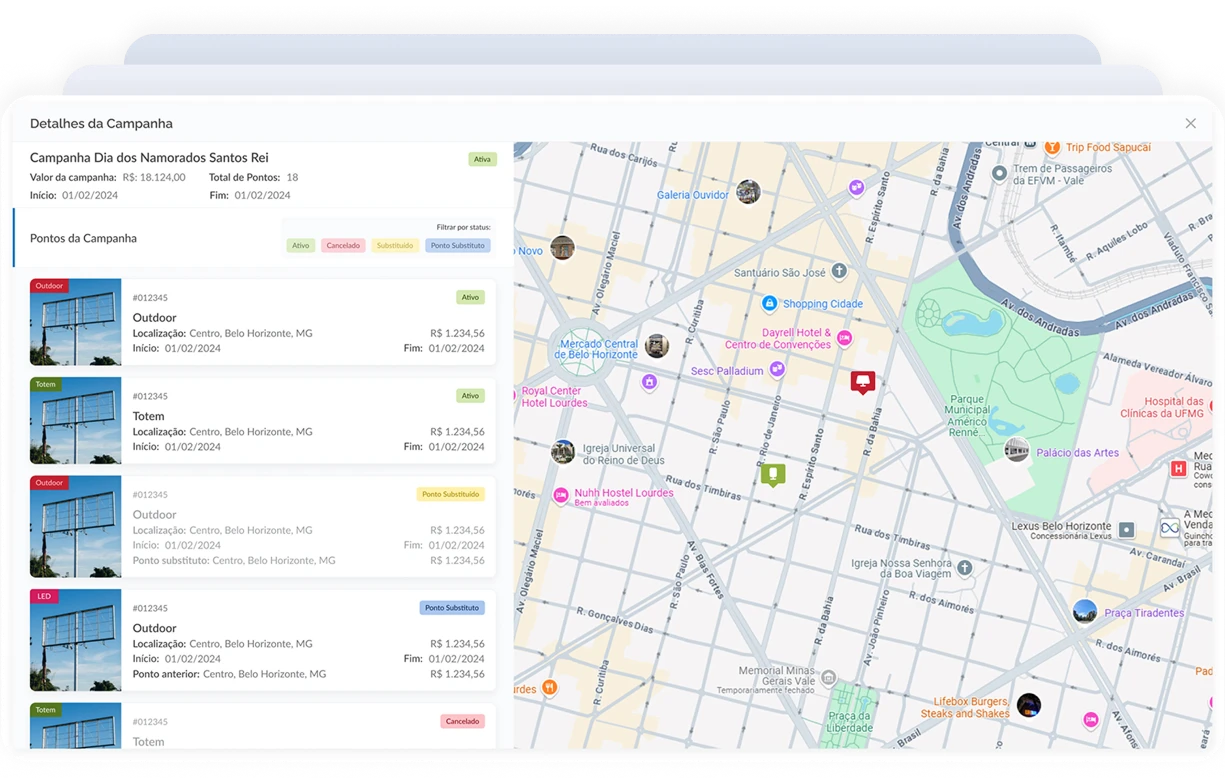Click Trem de Passageiros station pin

tap(999, 173)
